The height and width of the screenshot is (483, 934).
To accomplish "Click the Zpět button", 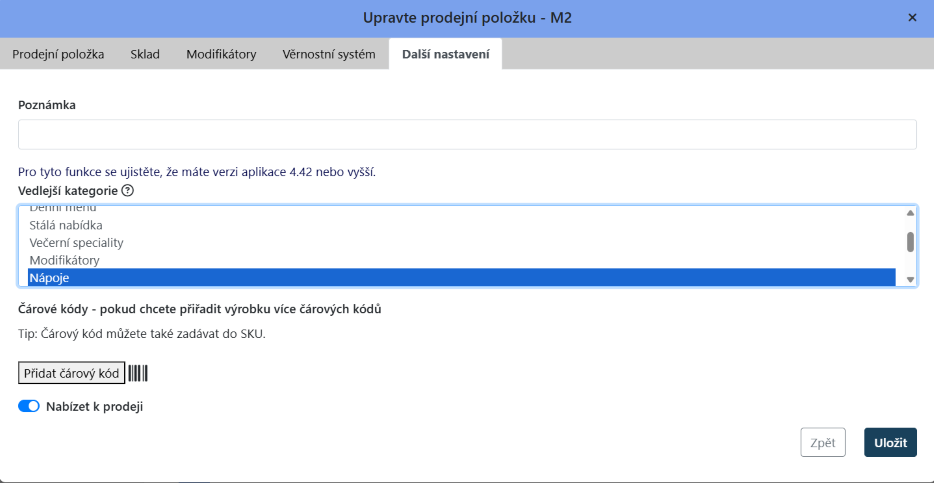I will pyautogui.click(x=822, y=442).
